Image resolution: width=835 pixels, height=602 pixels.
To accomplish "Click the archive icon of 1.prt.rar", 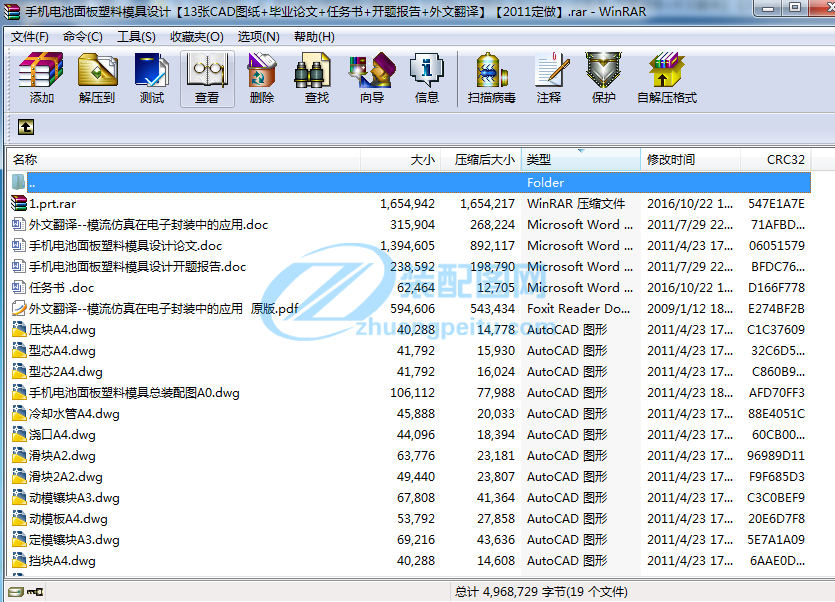I will click(19, 204).
